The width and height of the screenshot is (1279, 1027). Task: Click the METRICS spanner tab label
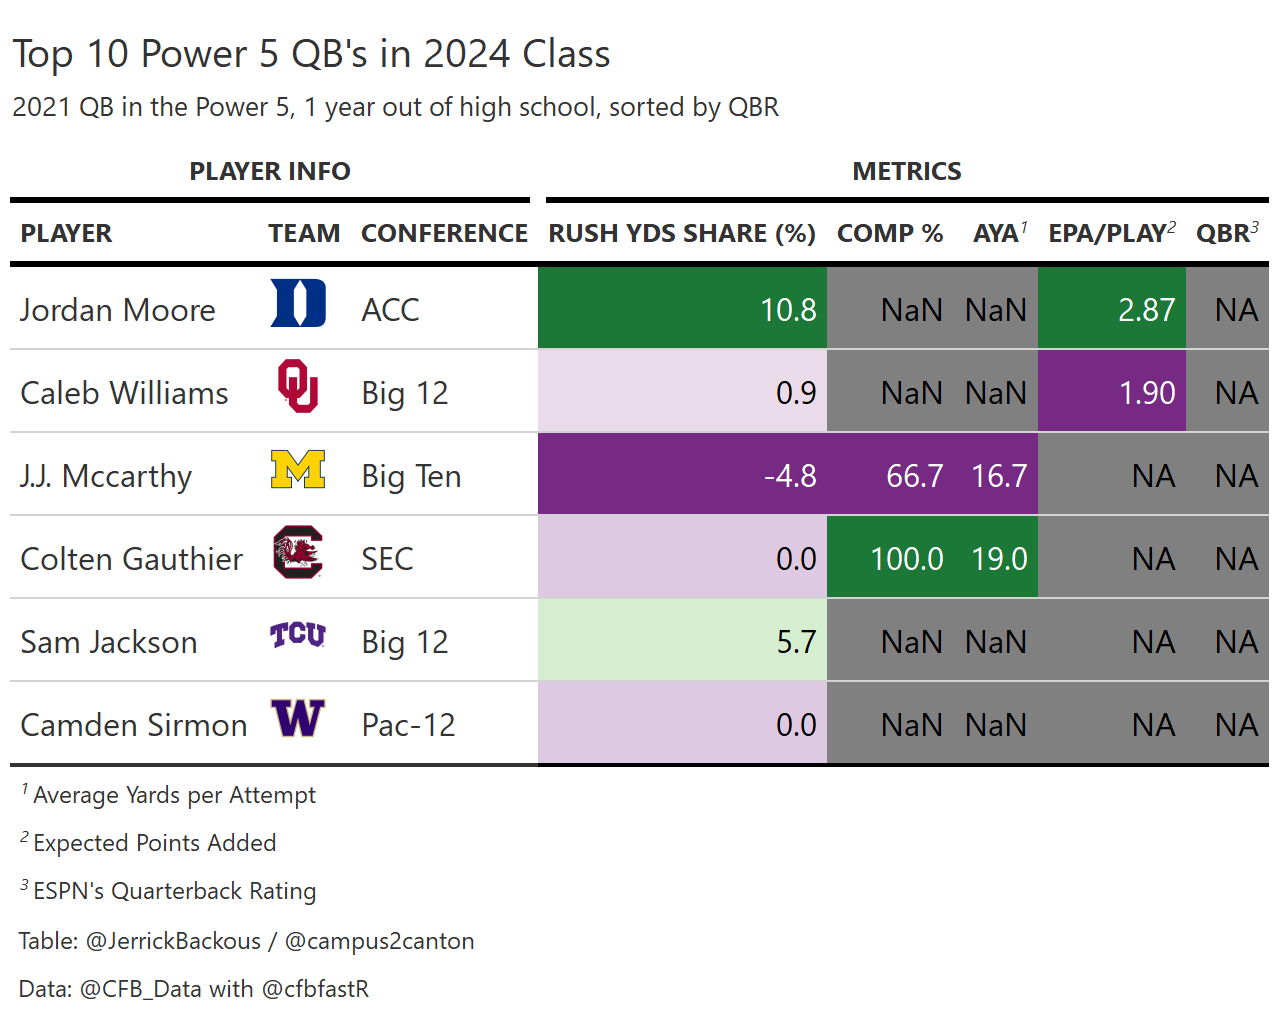pos(906,172)
